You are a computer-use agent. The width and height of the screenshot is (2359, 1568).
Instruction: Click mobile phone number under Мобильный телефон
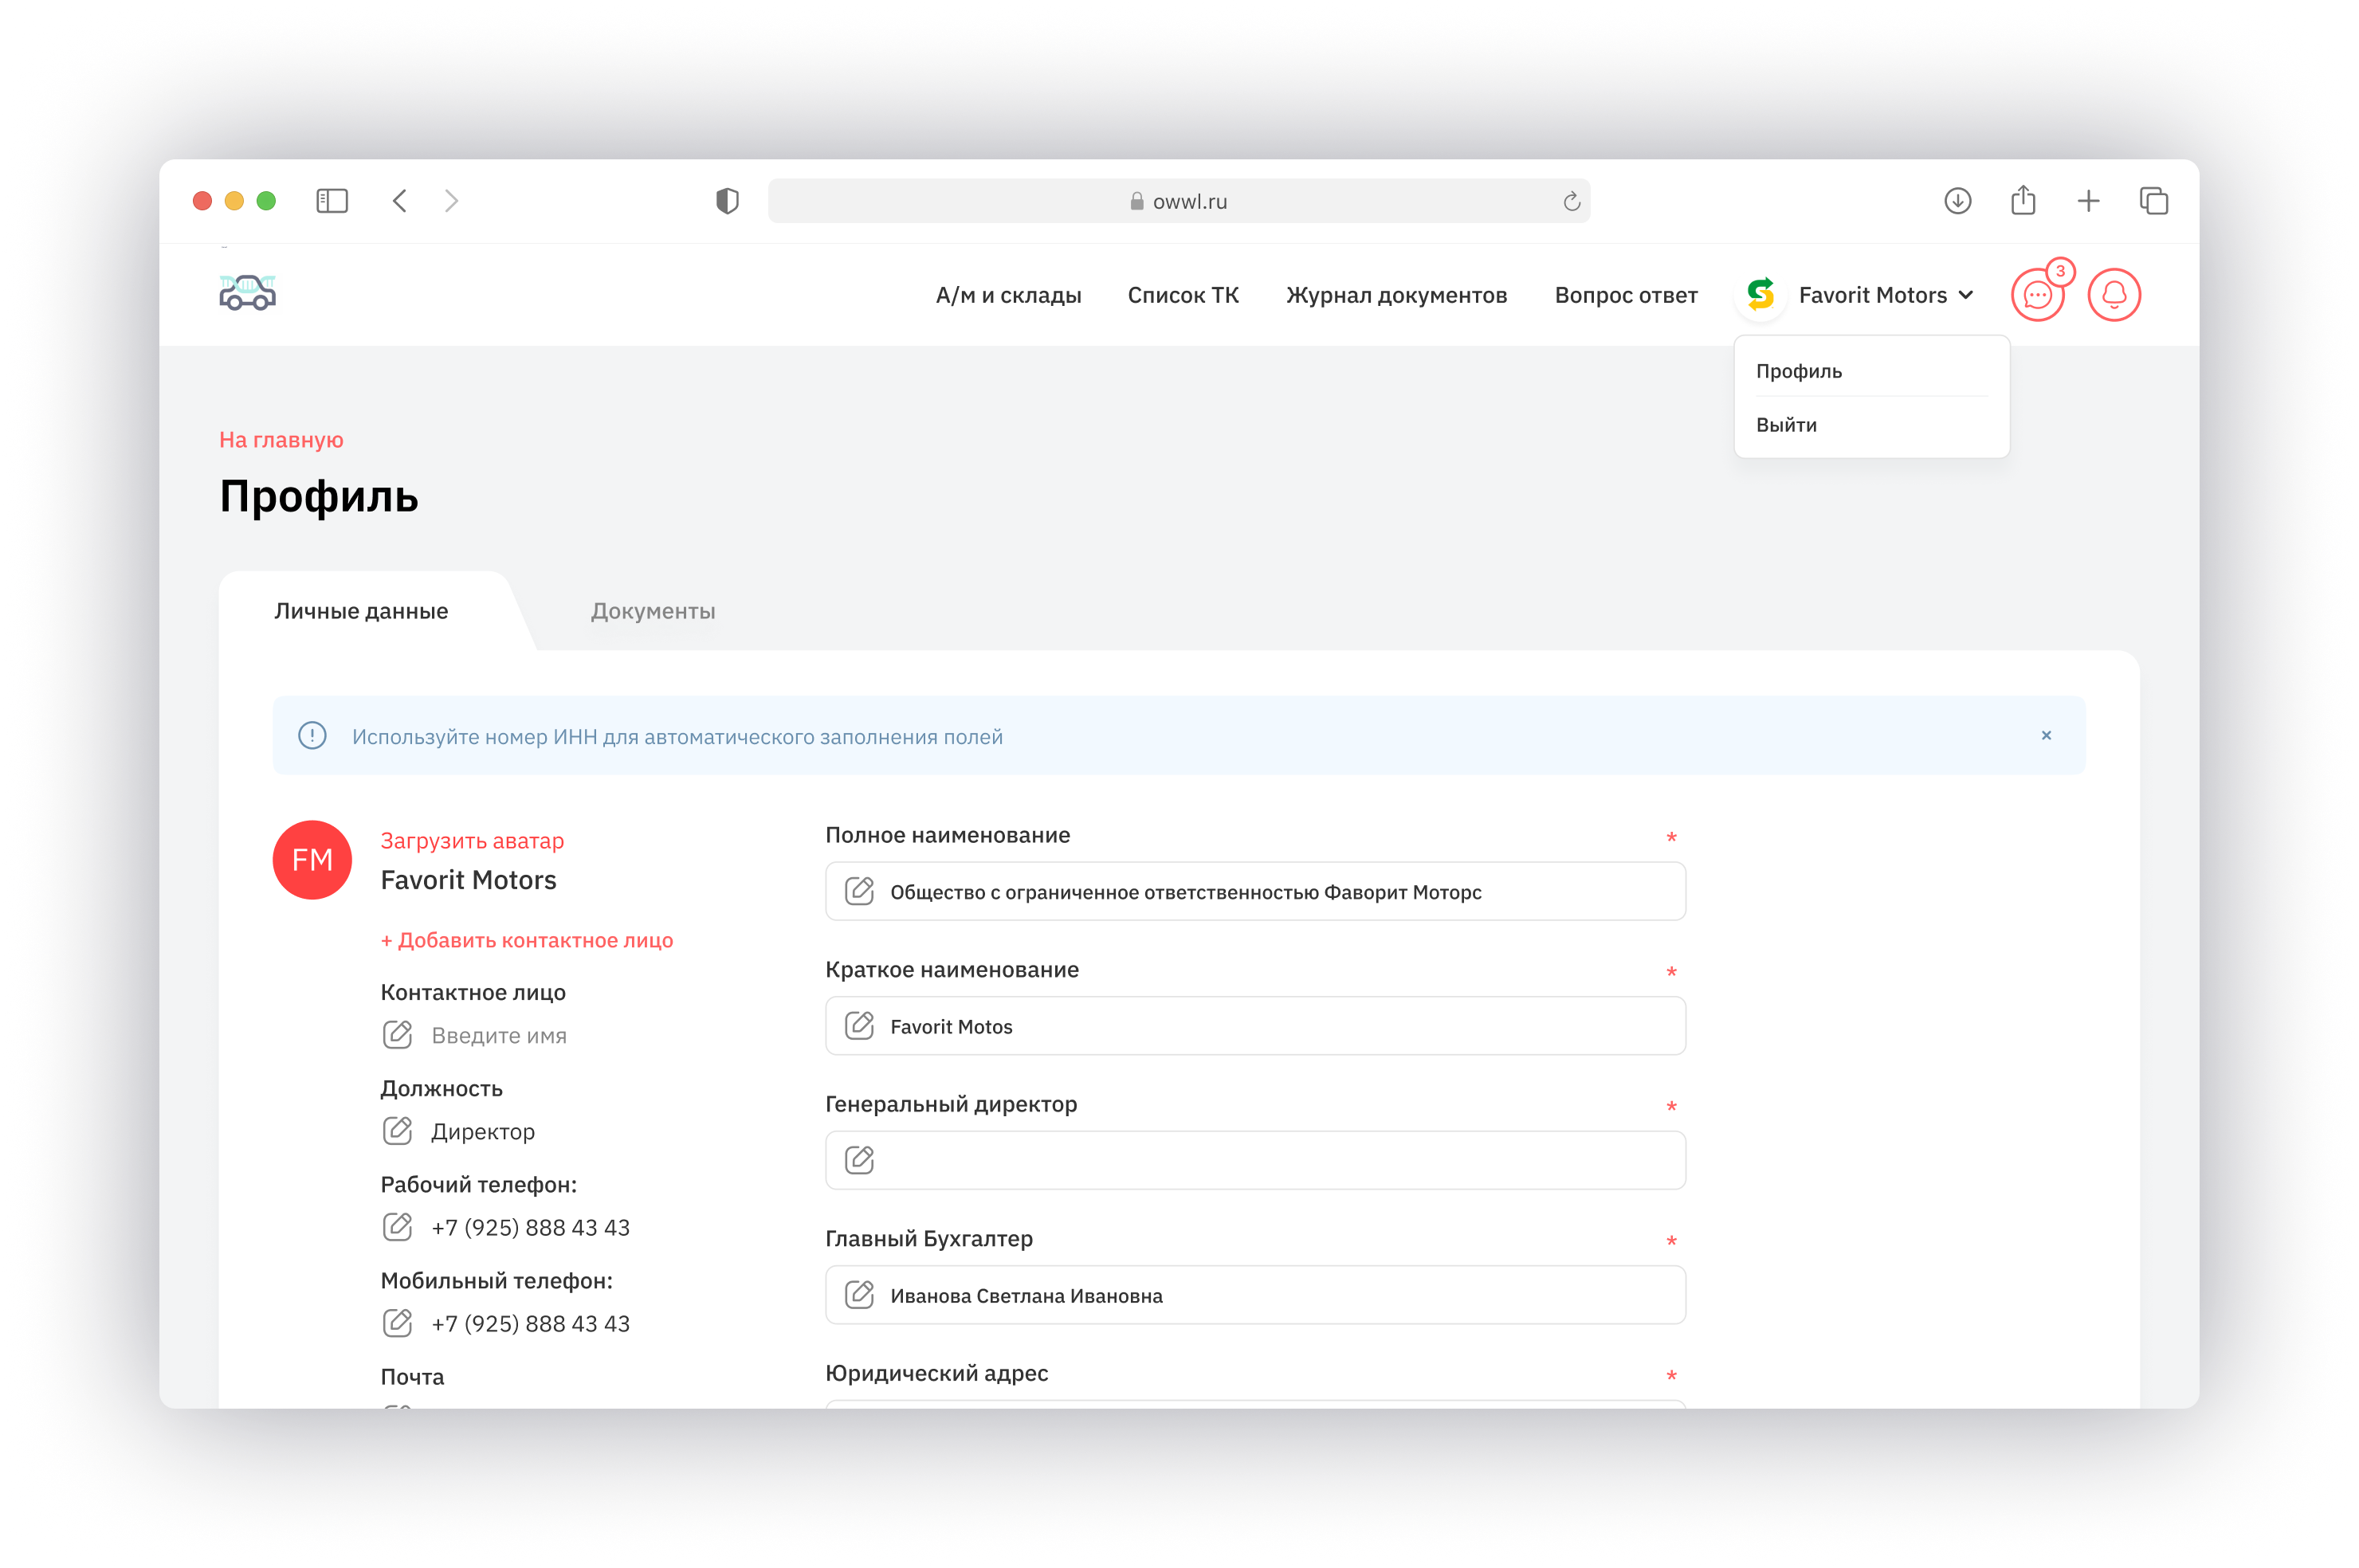[x=530, y=1323]
